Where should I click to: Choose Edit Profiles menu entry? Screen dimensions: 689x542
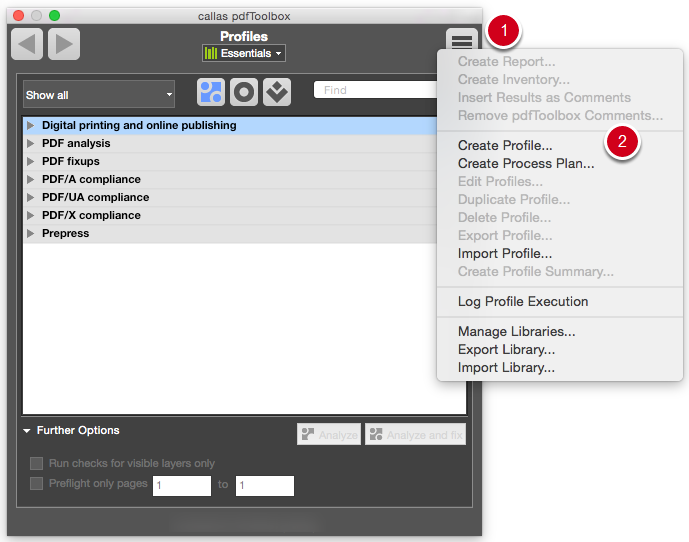click(500, 182)
